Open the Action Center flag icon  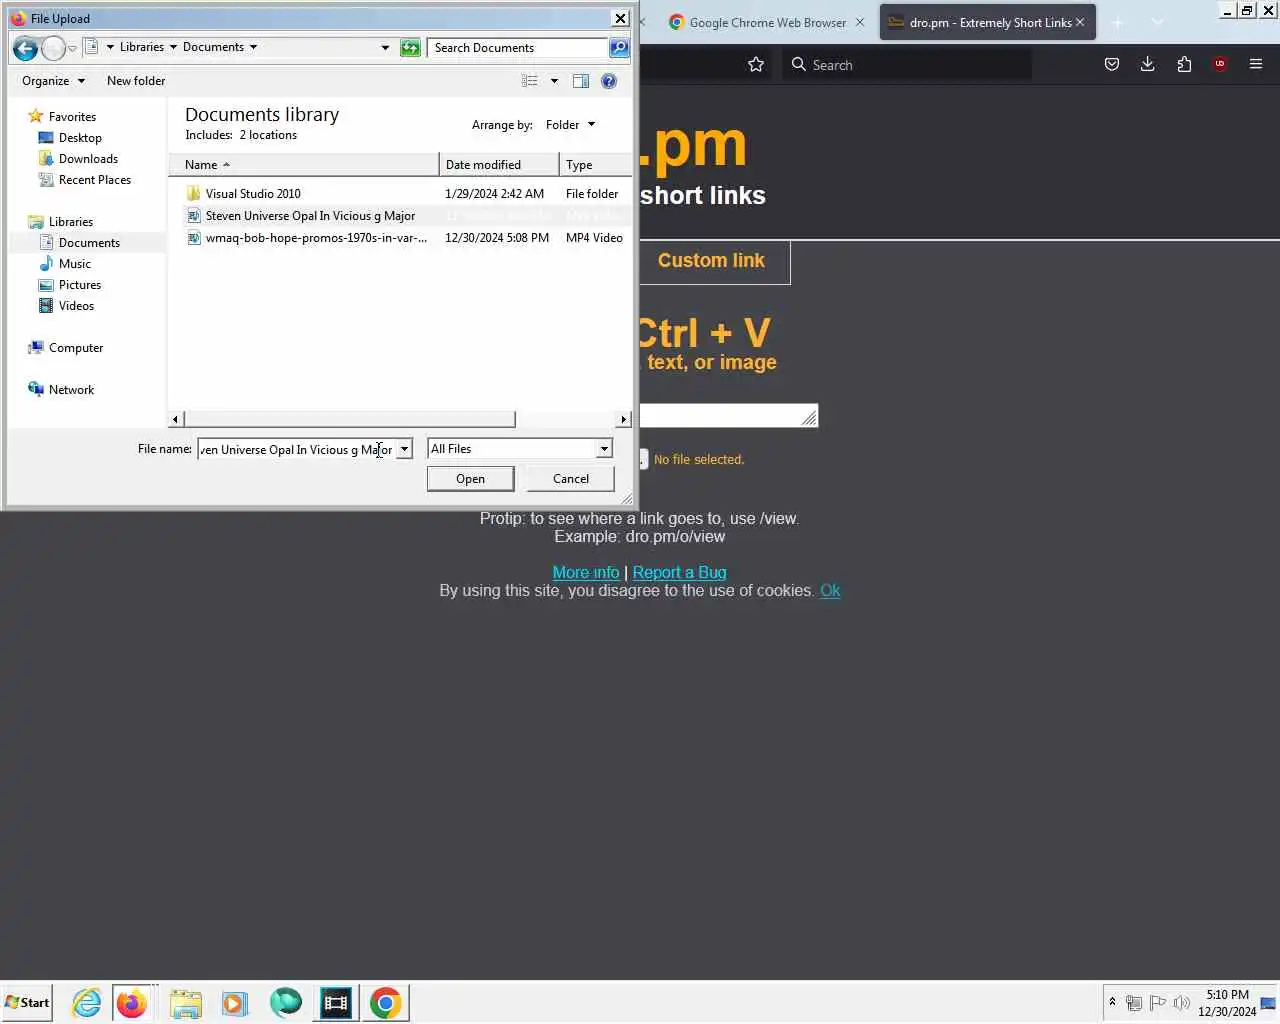(1157, 1003)
